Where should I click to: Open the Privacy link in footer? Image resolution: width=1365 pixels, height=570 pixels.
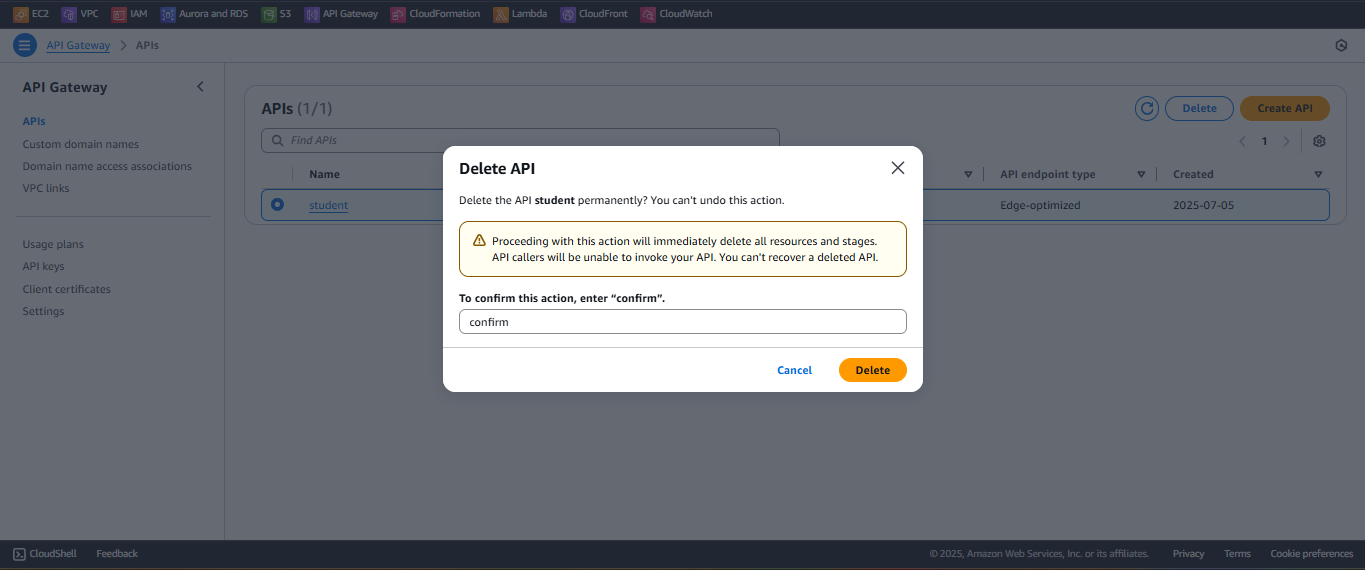pyautogui.click(x=1189, y=553)
